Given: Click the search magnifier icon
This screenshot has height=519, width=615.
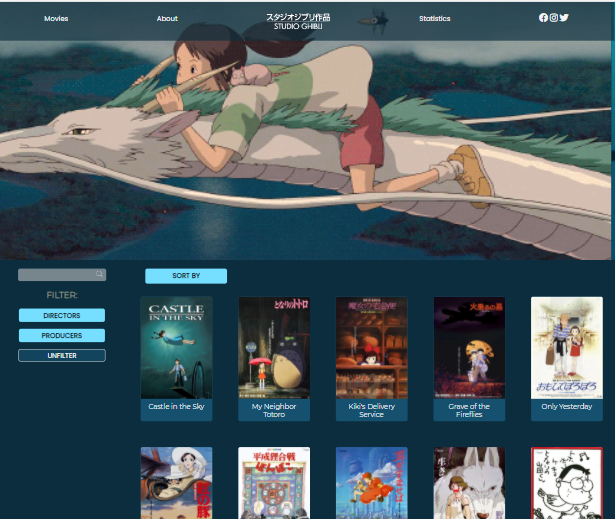Looking at the screenshot, I should [x=100, y=274].
